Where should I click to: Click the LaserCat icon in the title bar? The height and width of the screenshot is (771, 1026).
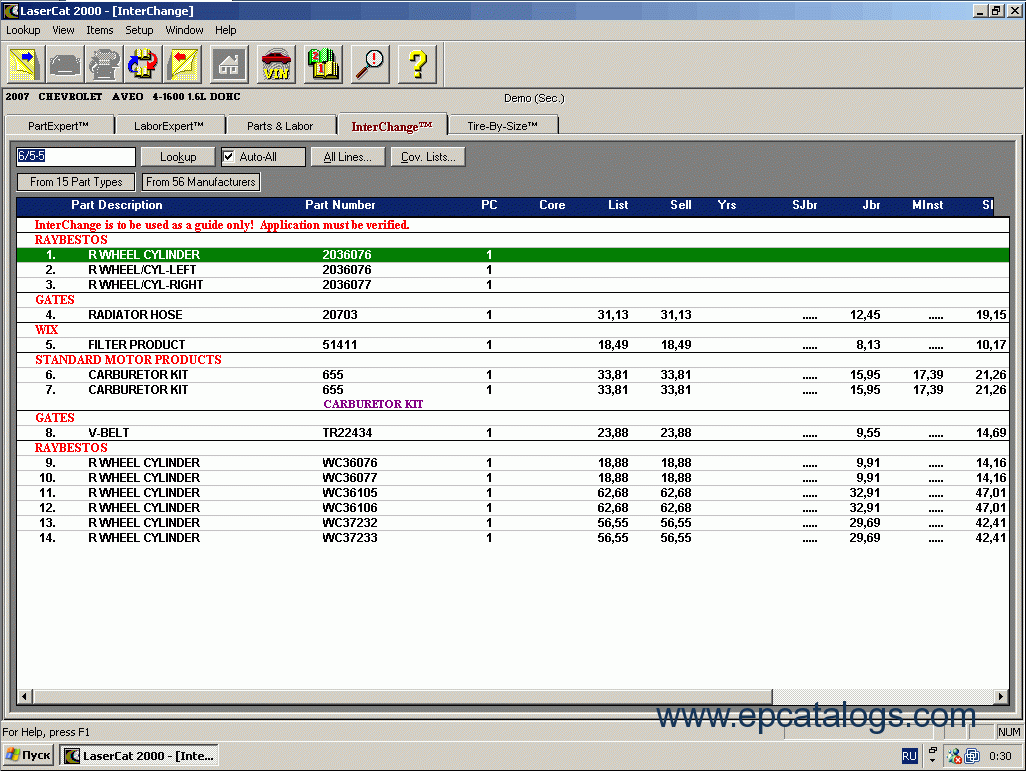[10, 10]
